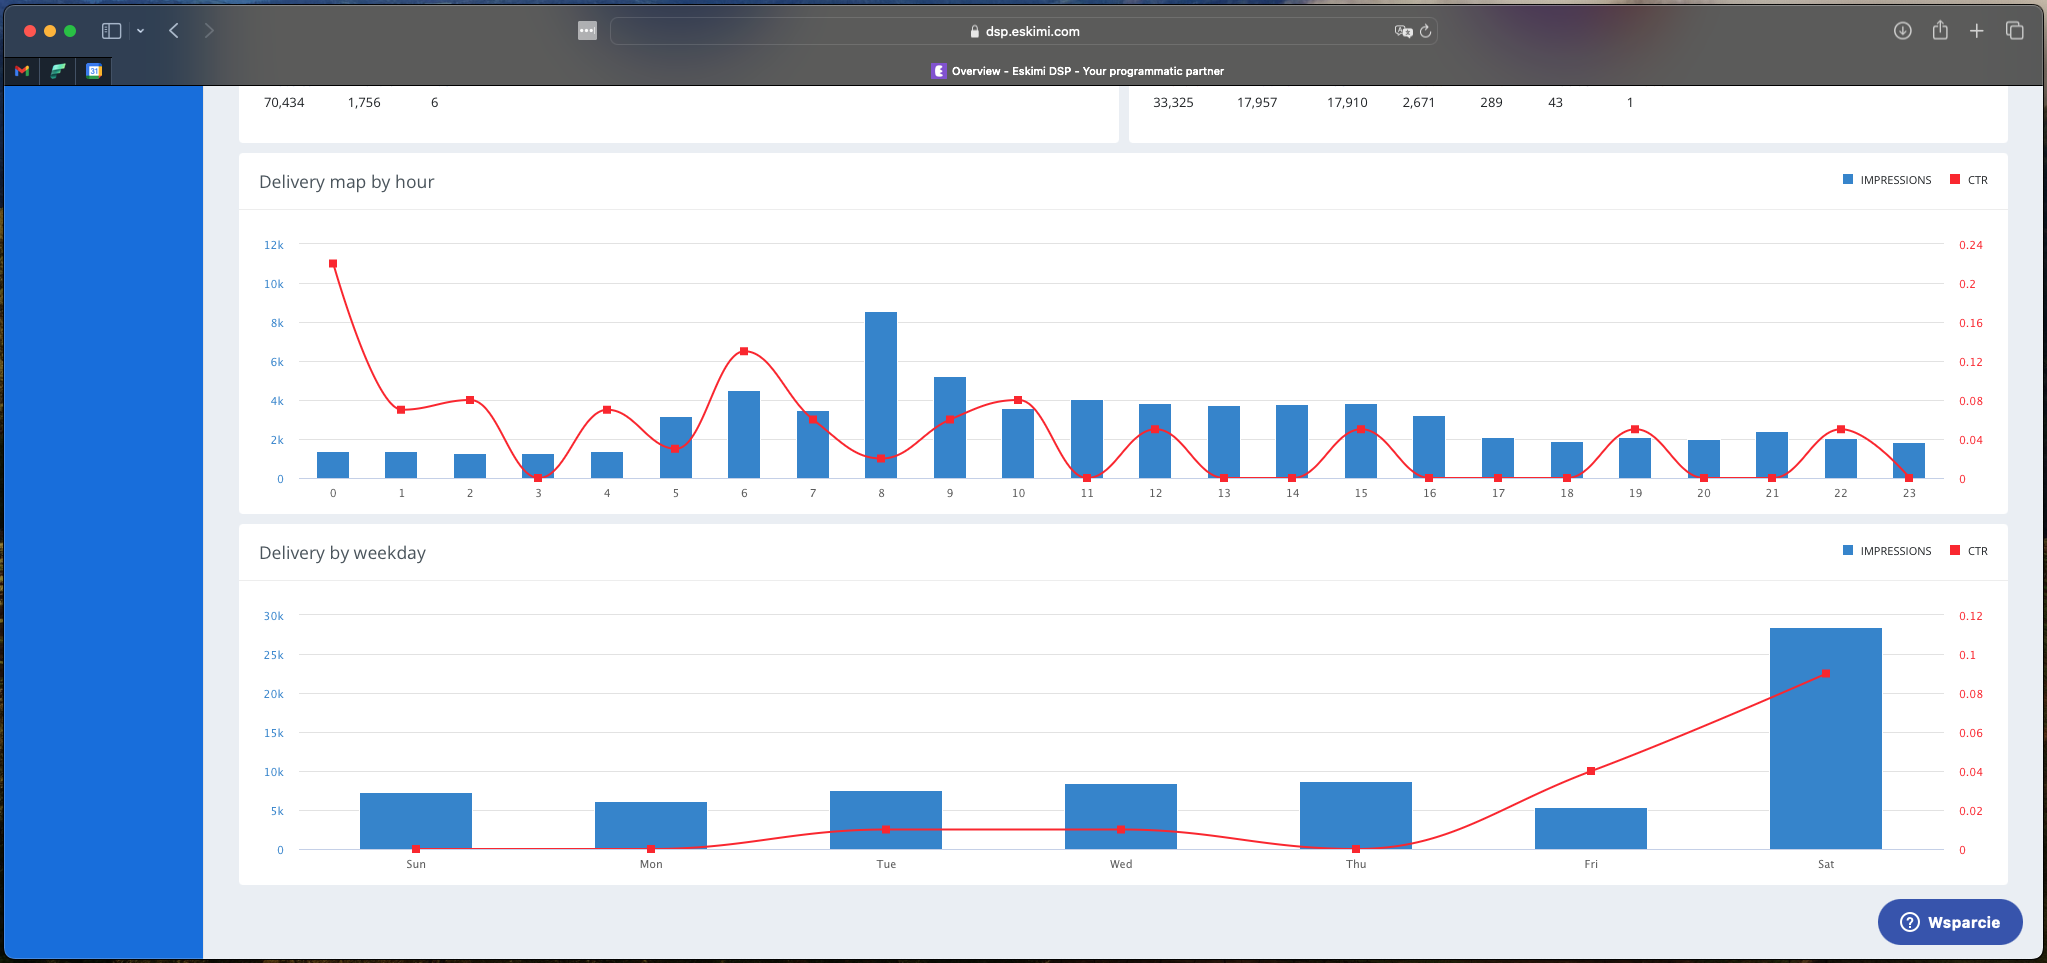Click the red CTR swatch in weekday legend
Viewport: 2047px width, 963px height.
click(1955, 551)
